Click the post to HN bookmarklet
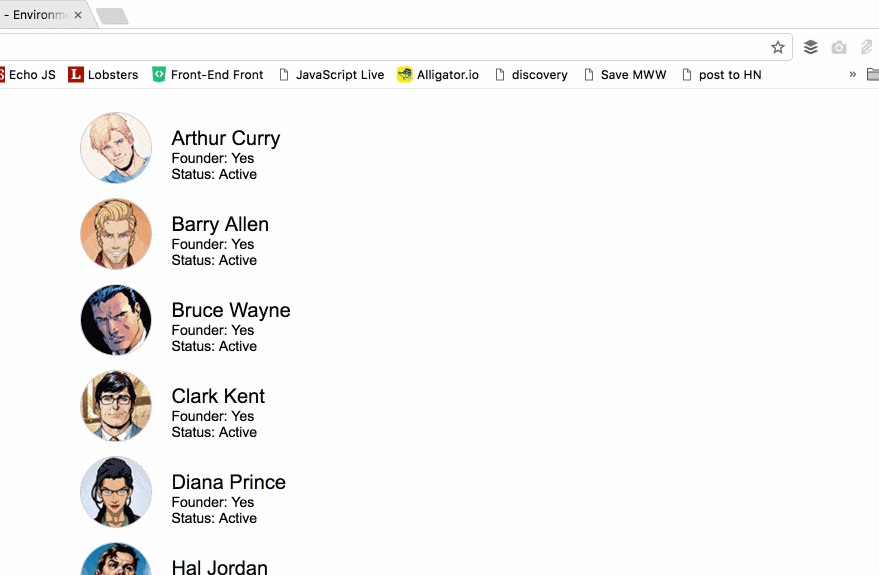Screen dimensions: 879x575 pyautogui.click(x=721, y=74)
